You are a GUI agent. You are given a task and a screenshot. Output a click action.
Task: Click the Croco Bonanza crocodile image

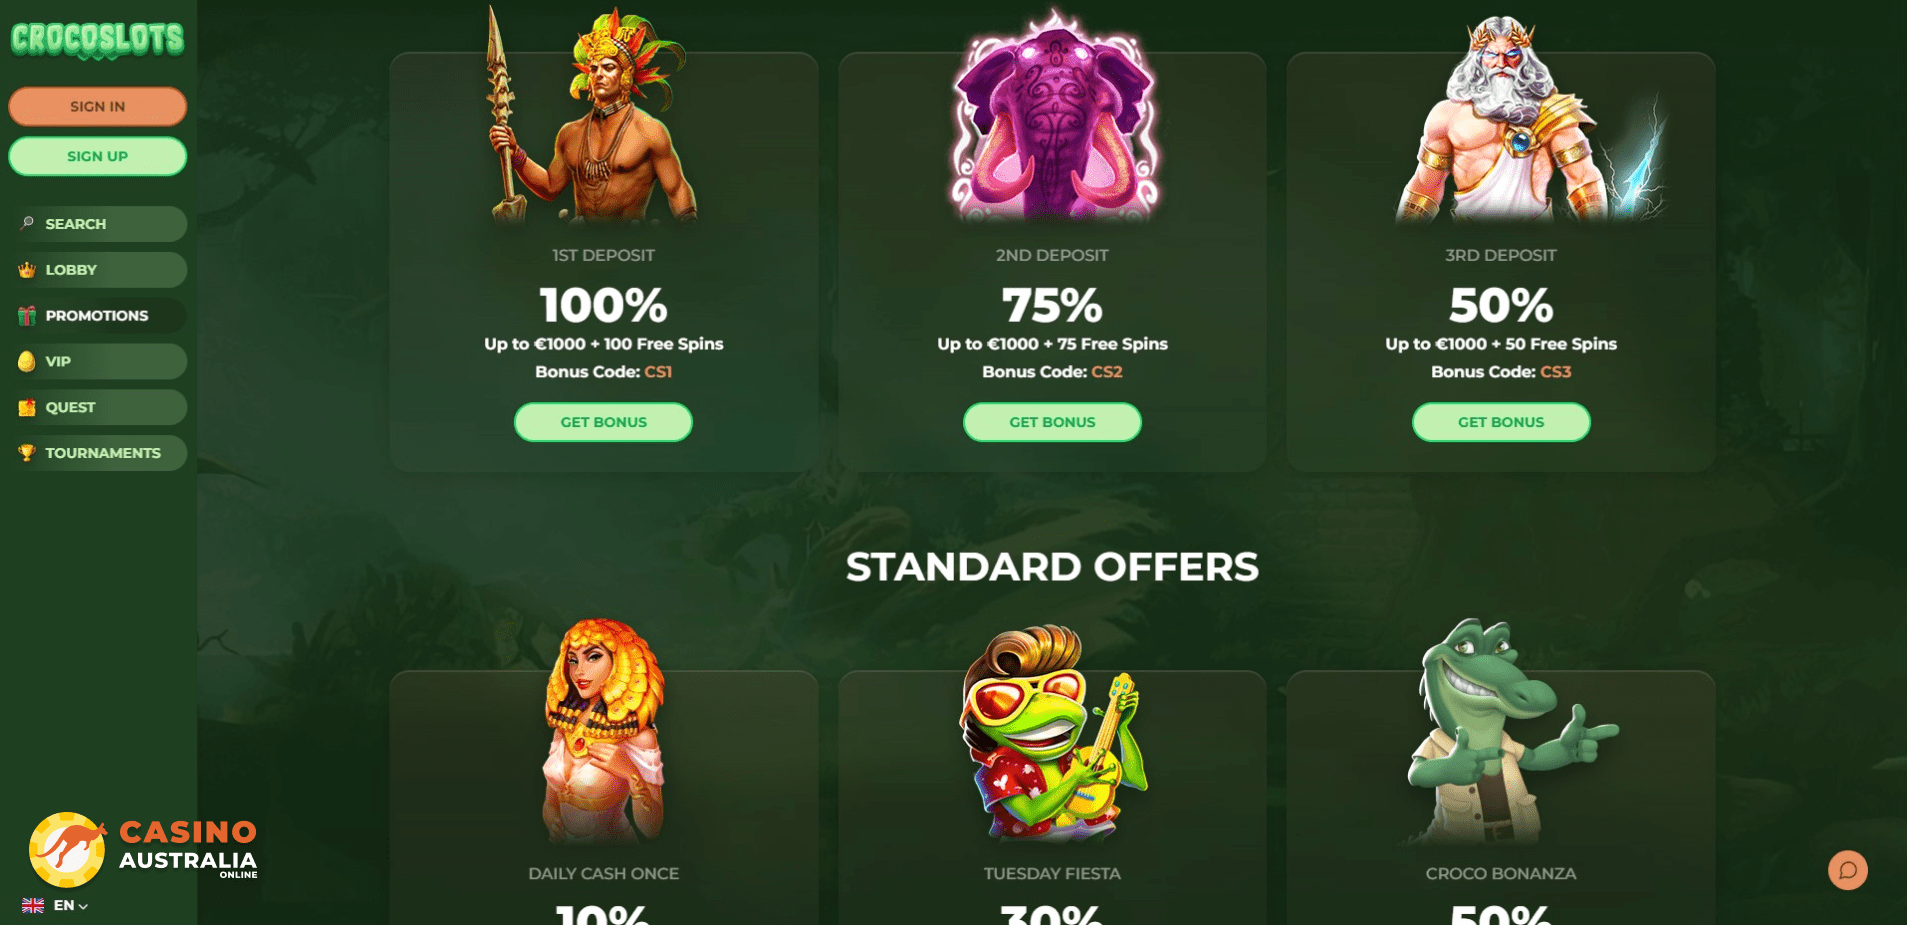click(1505, 732)
